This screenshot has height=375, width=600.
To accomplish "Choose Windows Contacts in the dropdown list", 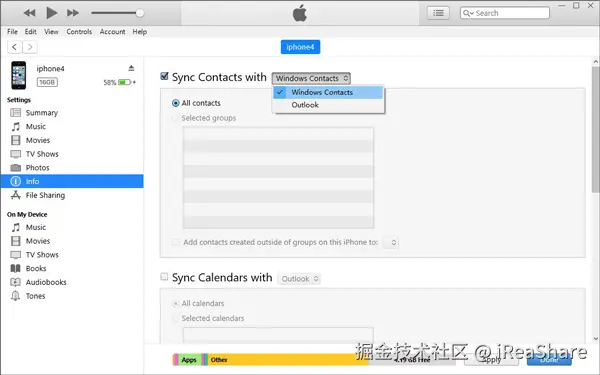I will (x=328, y=93).
